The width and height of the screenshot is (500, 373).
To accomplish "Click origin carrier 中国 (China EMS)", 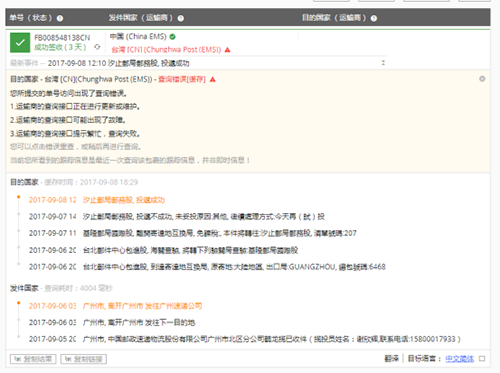I will click(138, 36).
